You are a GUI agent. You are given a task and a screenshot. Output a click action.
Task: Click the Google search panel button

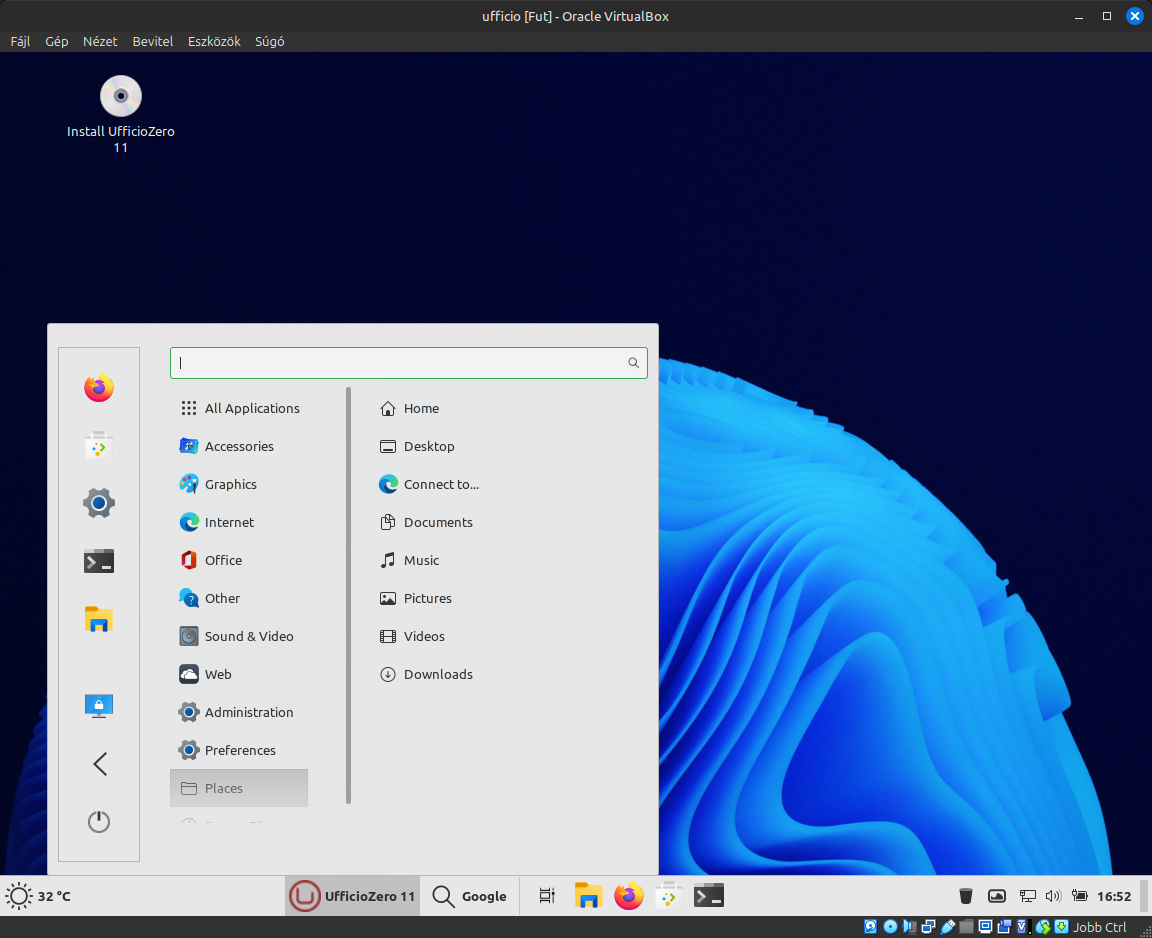[469, 896]
